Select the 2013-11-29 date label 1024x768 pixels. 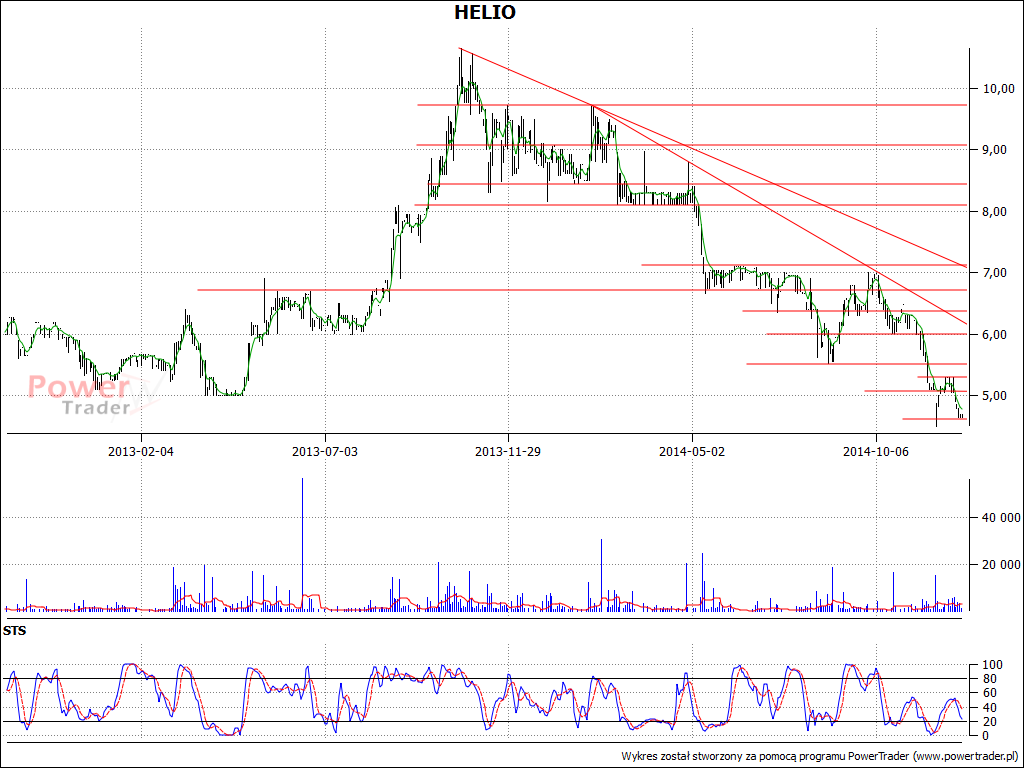(x=507, y=451)
